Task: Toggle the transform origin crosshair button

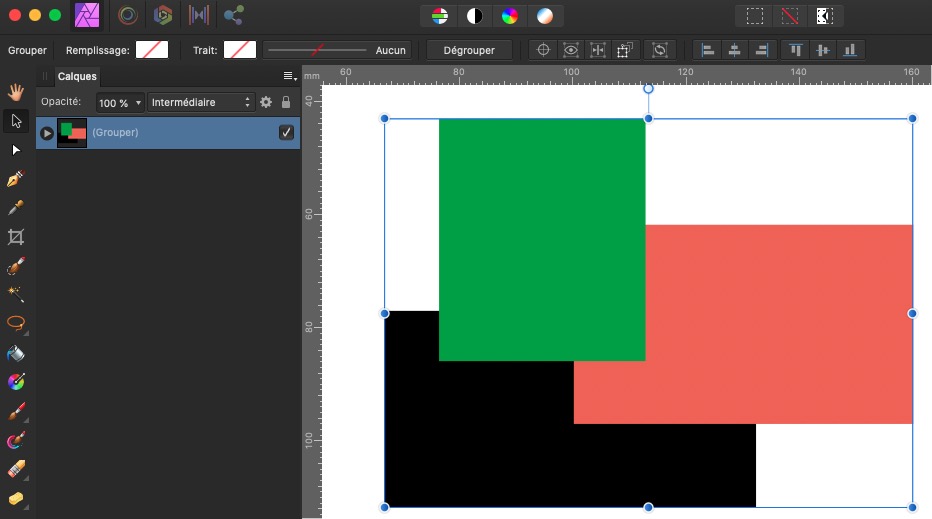Action: click(x=543, y=50)
